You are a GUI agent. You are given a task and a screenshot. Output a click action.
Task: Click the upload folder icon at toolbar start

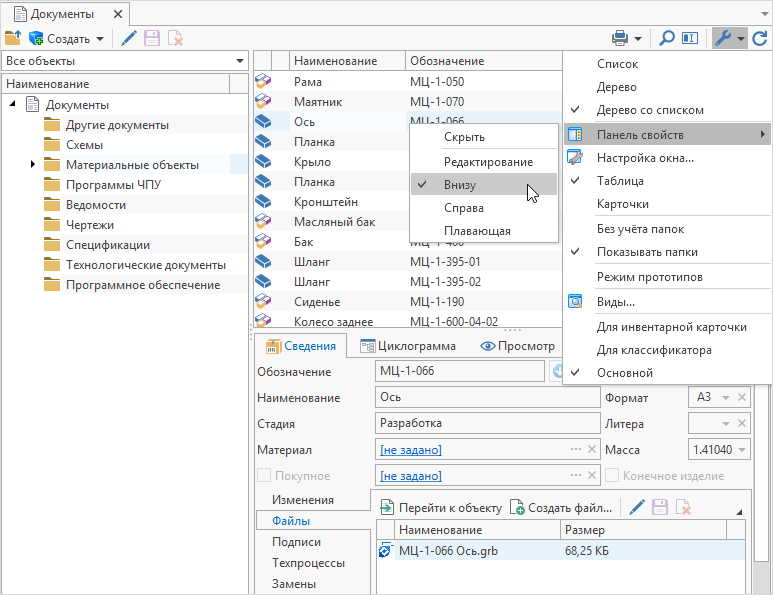click(x=12, y=39)
